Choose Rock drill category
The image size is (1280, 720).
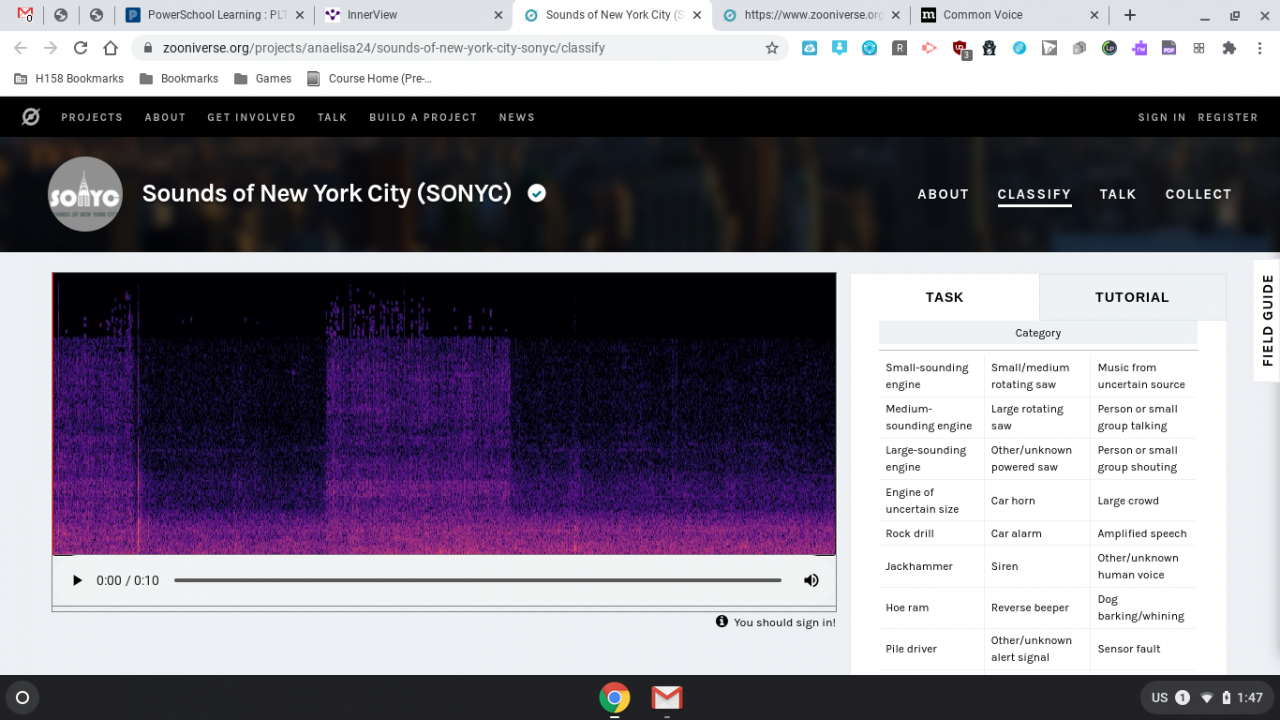[931, 533]
